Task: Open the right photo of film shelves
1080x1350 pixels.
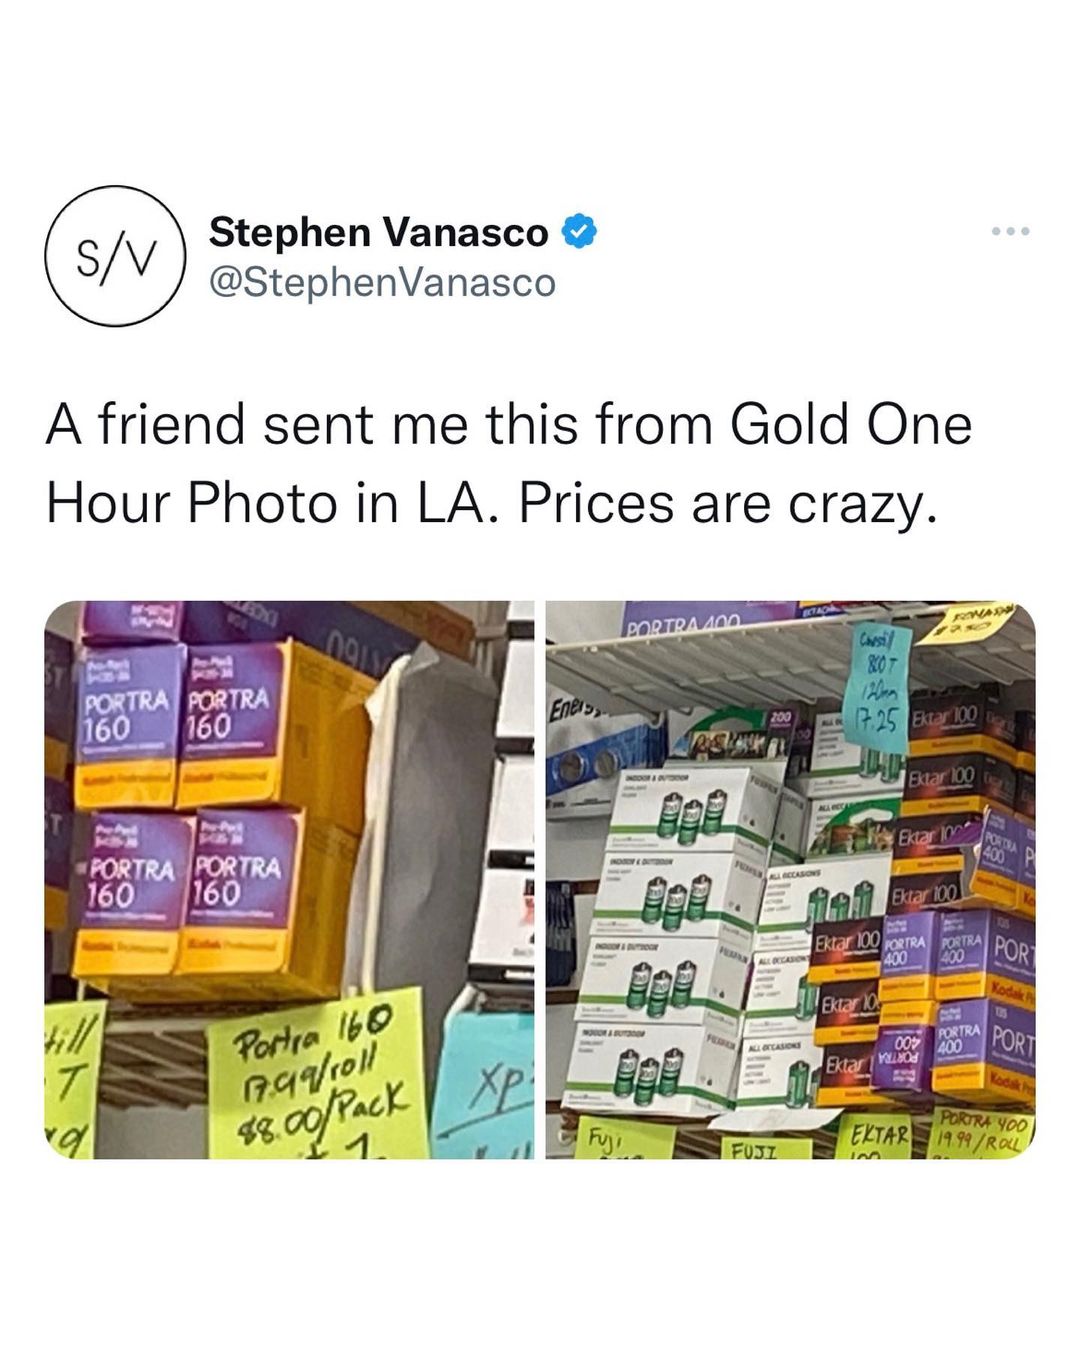Action: [x=791, y=880]
